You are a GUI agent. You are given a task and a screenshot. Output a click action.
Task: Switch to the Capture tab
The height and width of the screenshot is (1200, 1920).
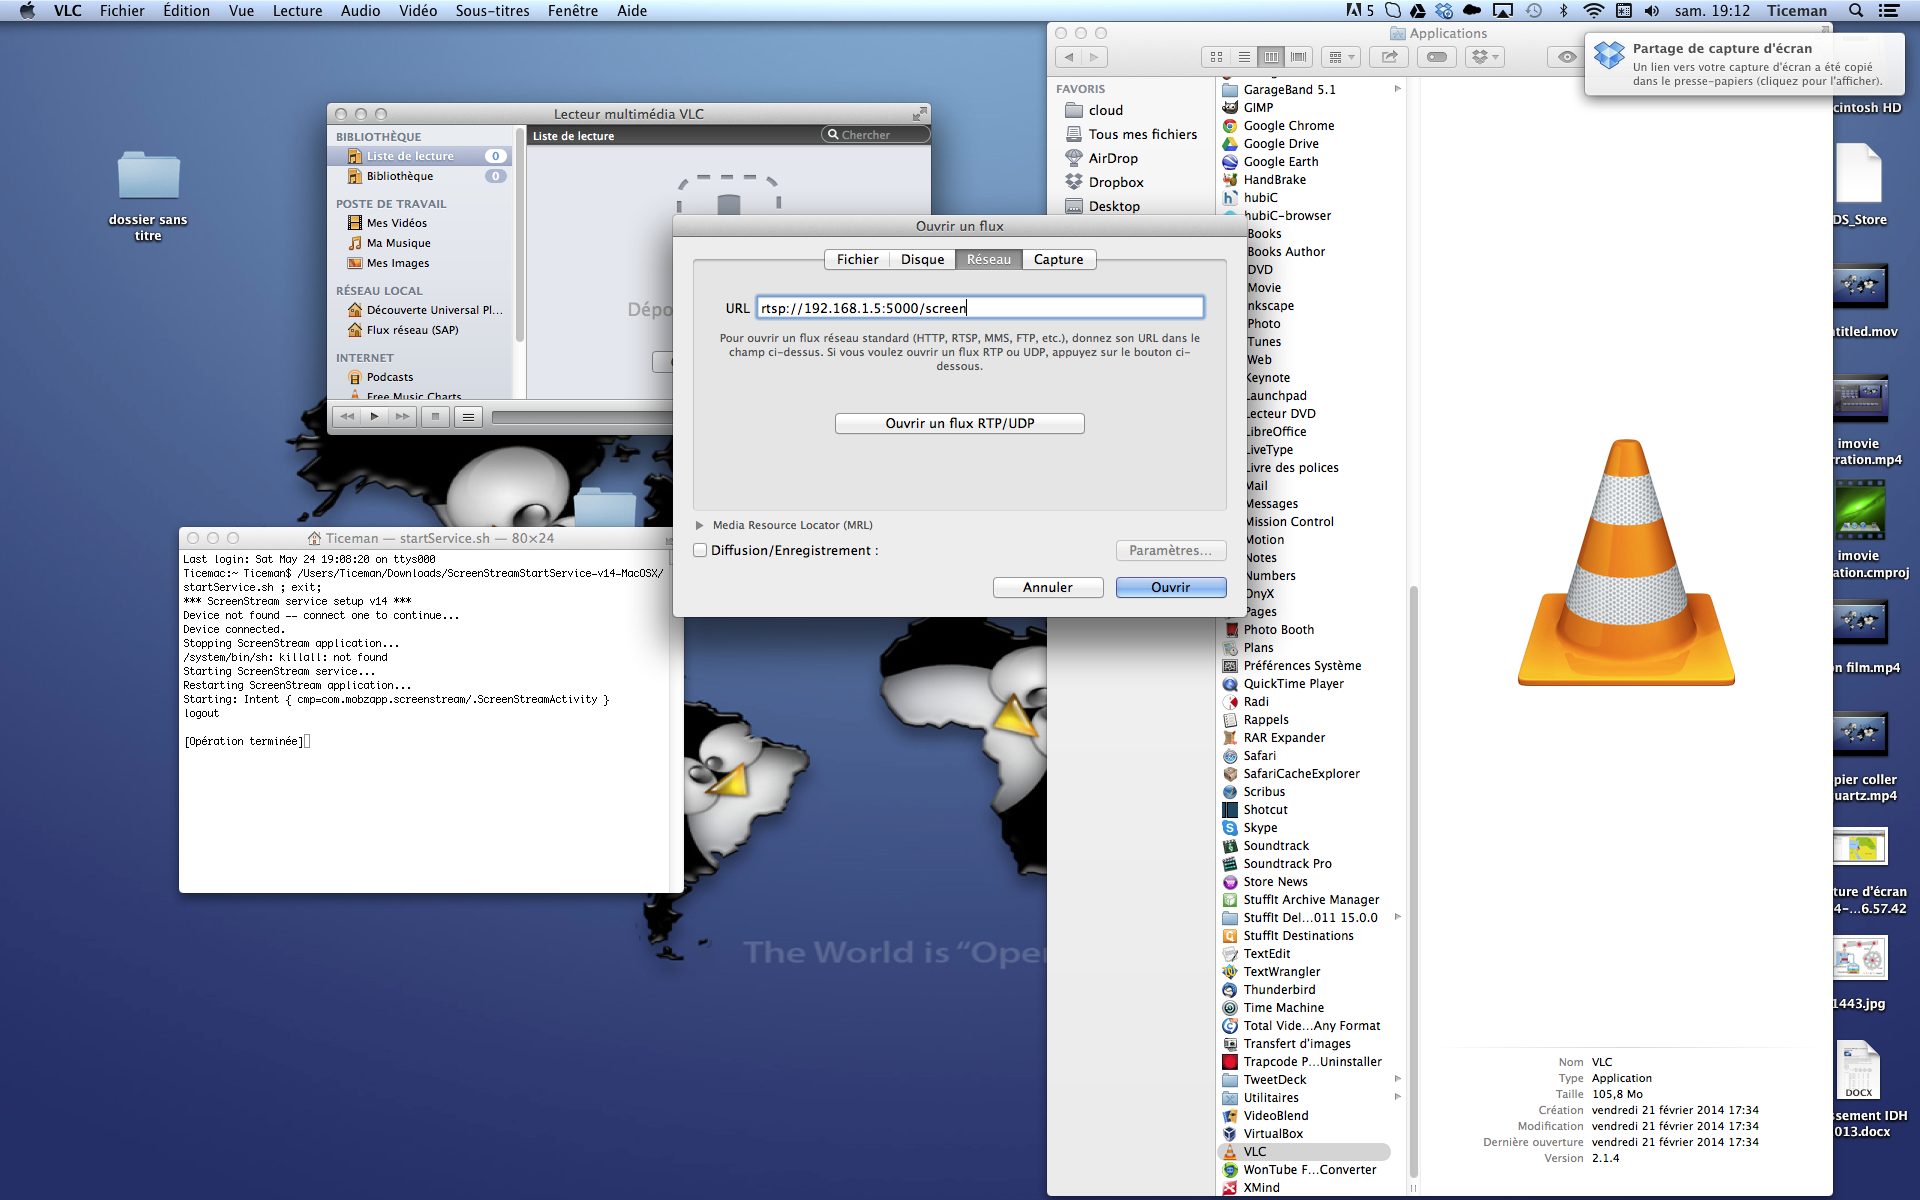pos(1058,259)
